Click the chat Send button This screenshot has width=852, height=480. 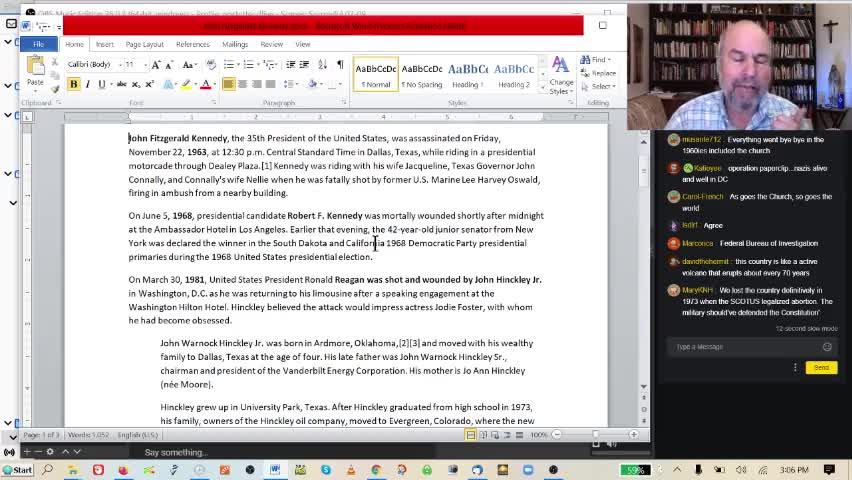pos(821,368)
